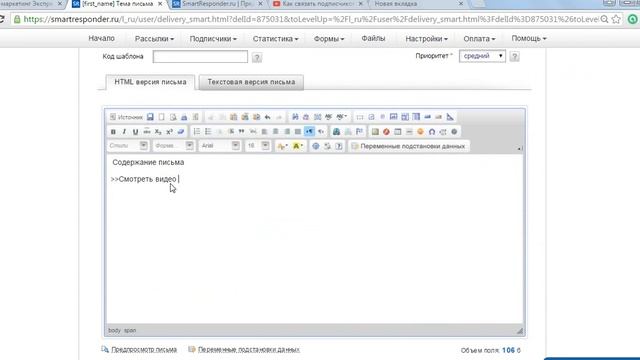The image size is (640, 360).
Task: Click the Save floppy disk icon
Action: [150, 117]
